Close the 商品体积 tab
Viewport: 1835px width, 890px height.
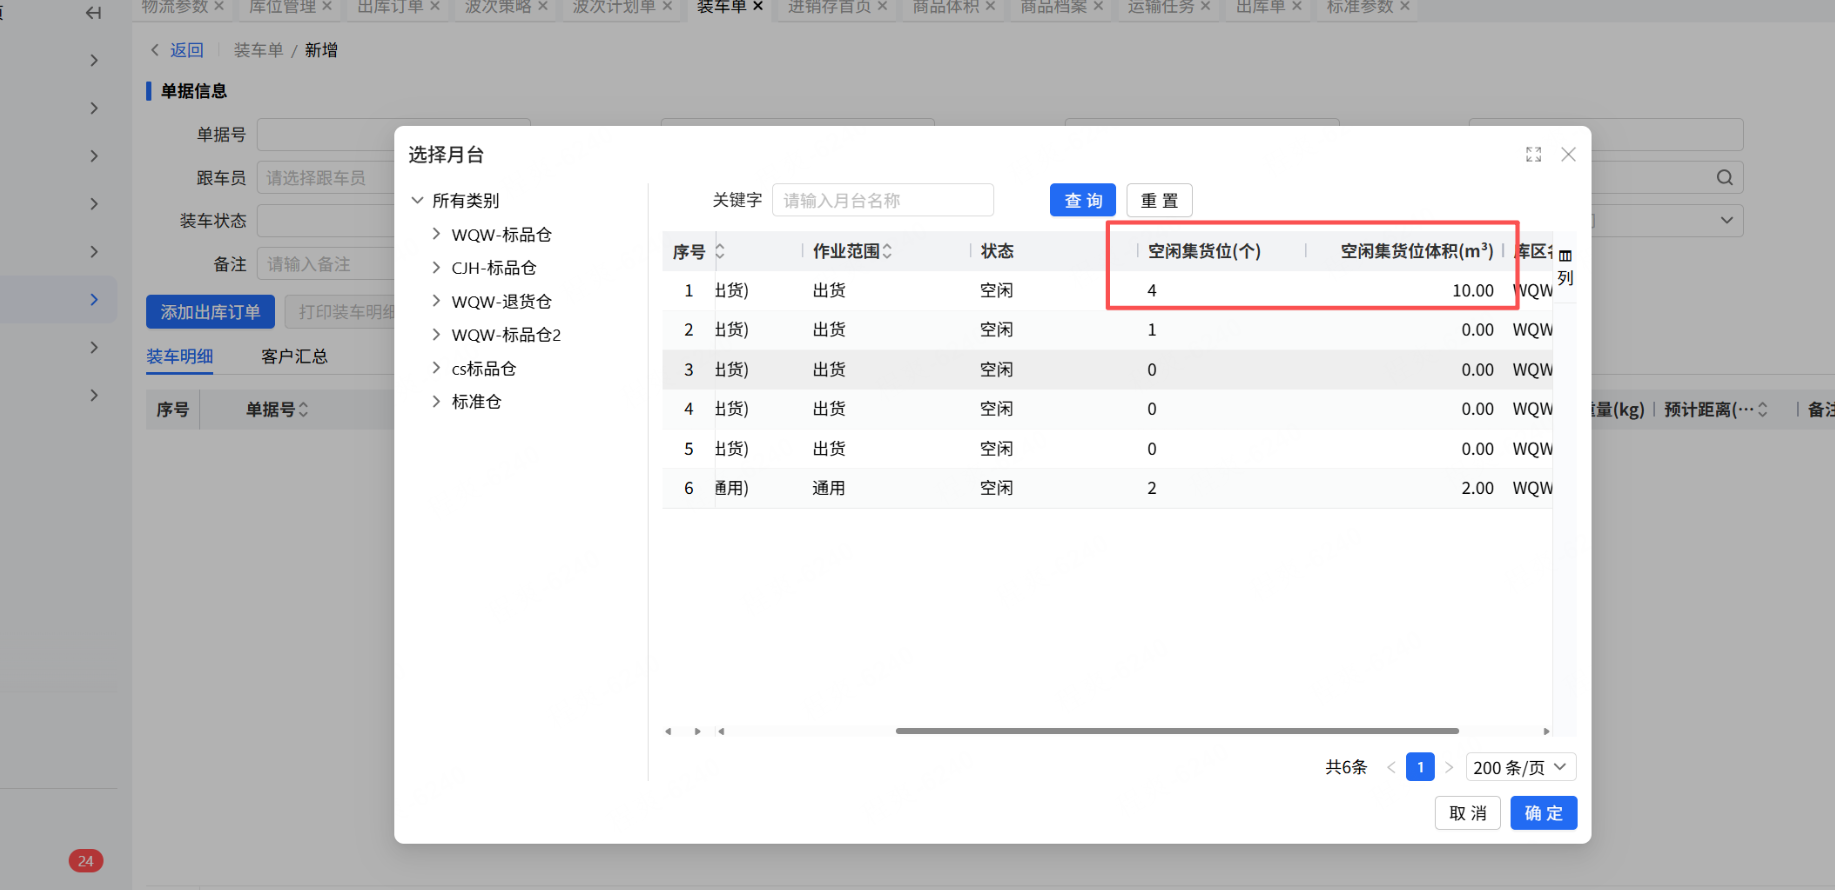click(990, 6)
